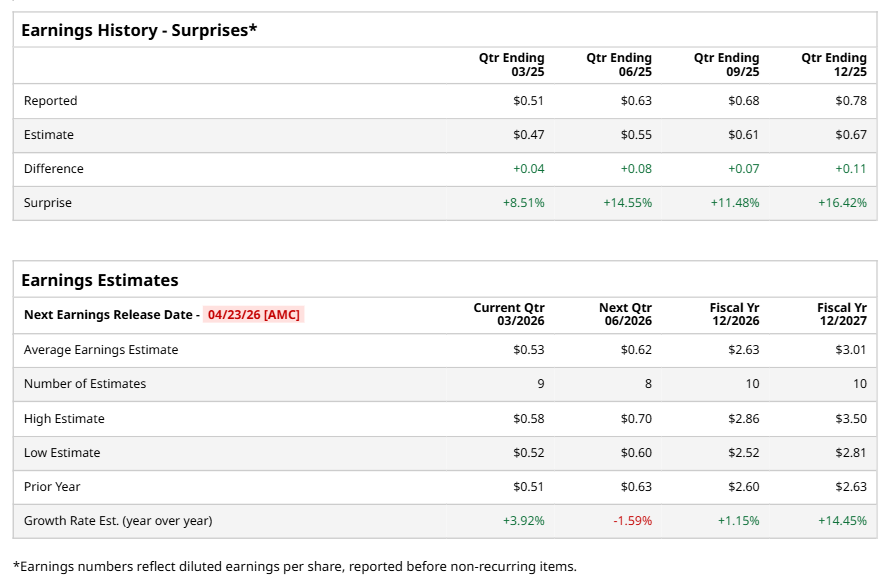This screenshot has height=582, width=888.
Task: Click the +14.55% surprise percentage
Action: click(627, 203)
